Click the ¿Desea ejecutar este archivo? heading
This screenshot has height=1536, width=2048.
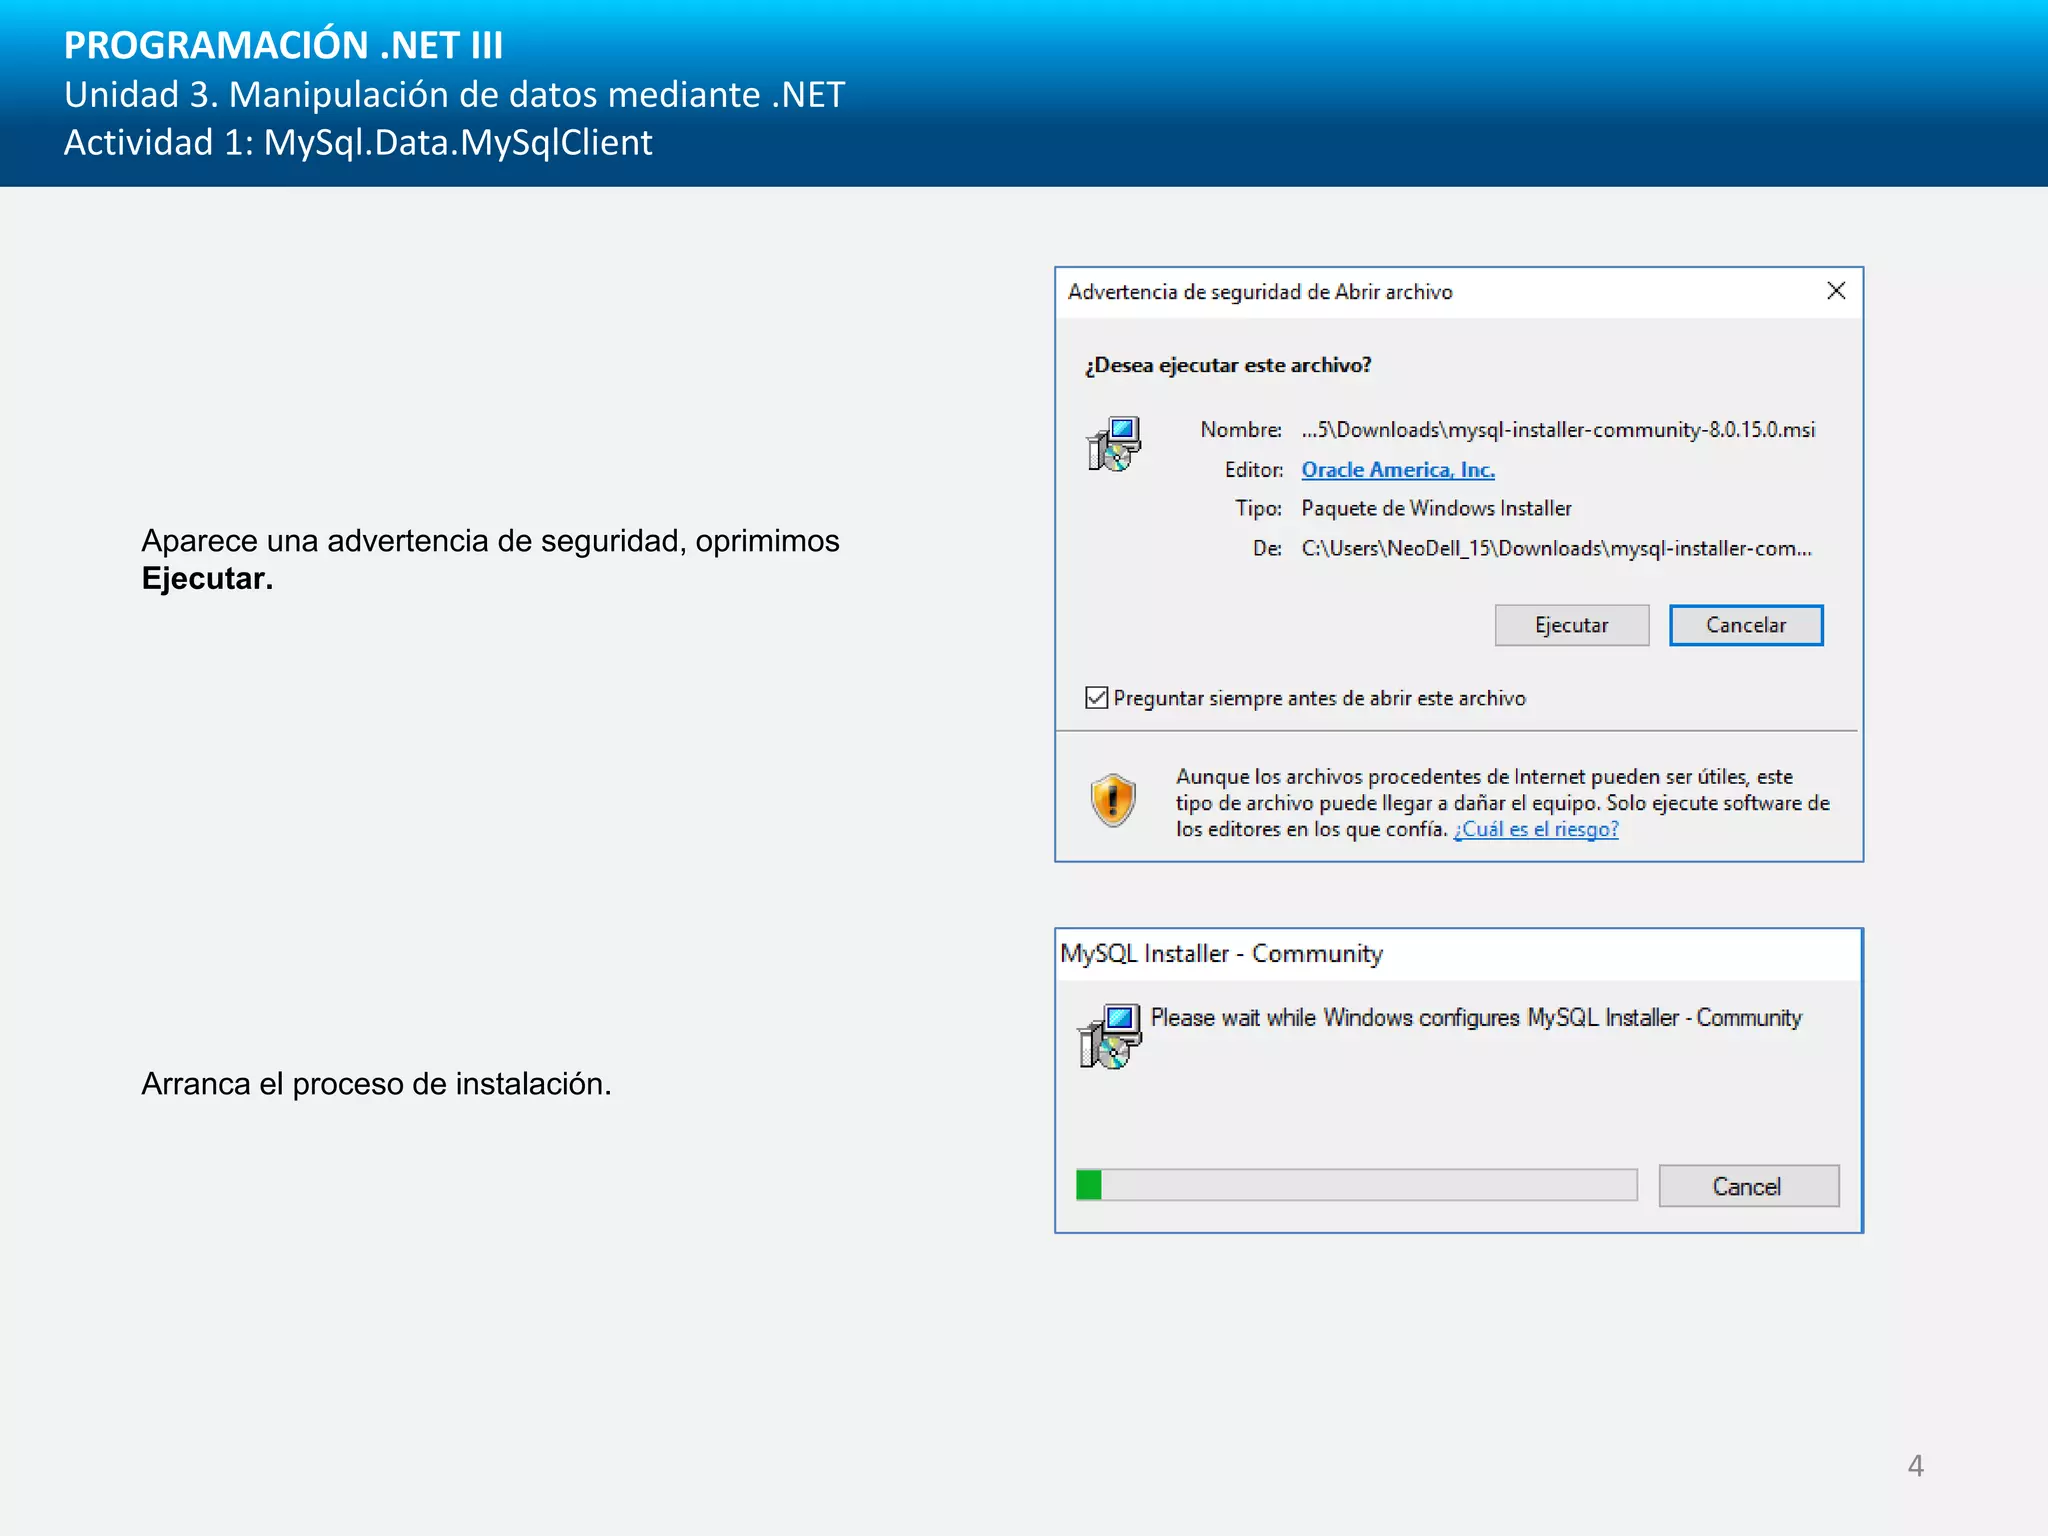[1229, 365]
